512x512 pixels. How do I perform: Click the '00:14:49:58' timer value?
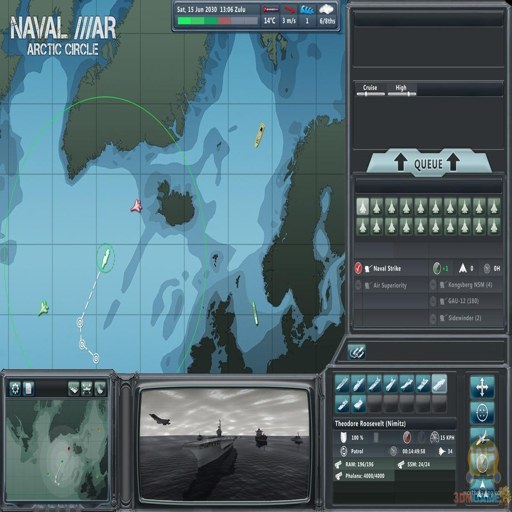[x=413, y=451]
